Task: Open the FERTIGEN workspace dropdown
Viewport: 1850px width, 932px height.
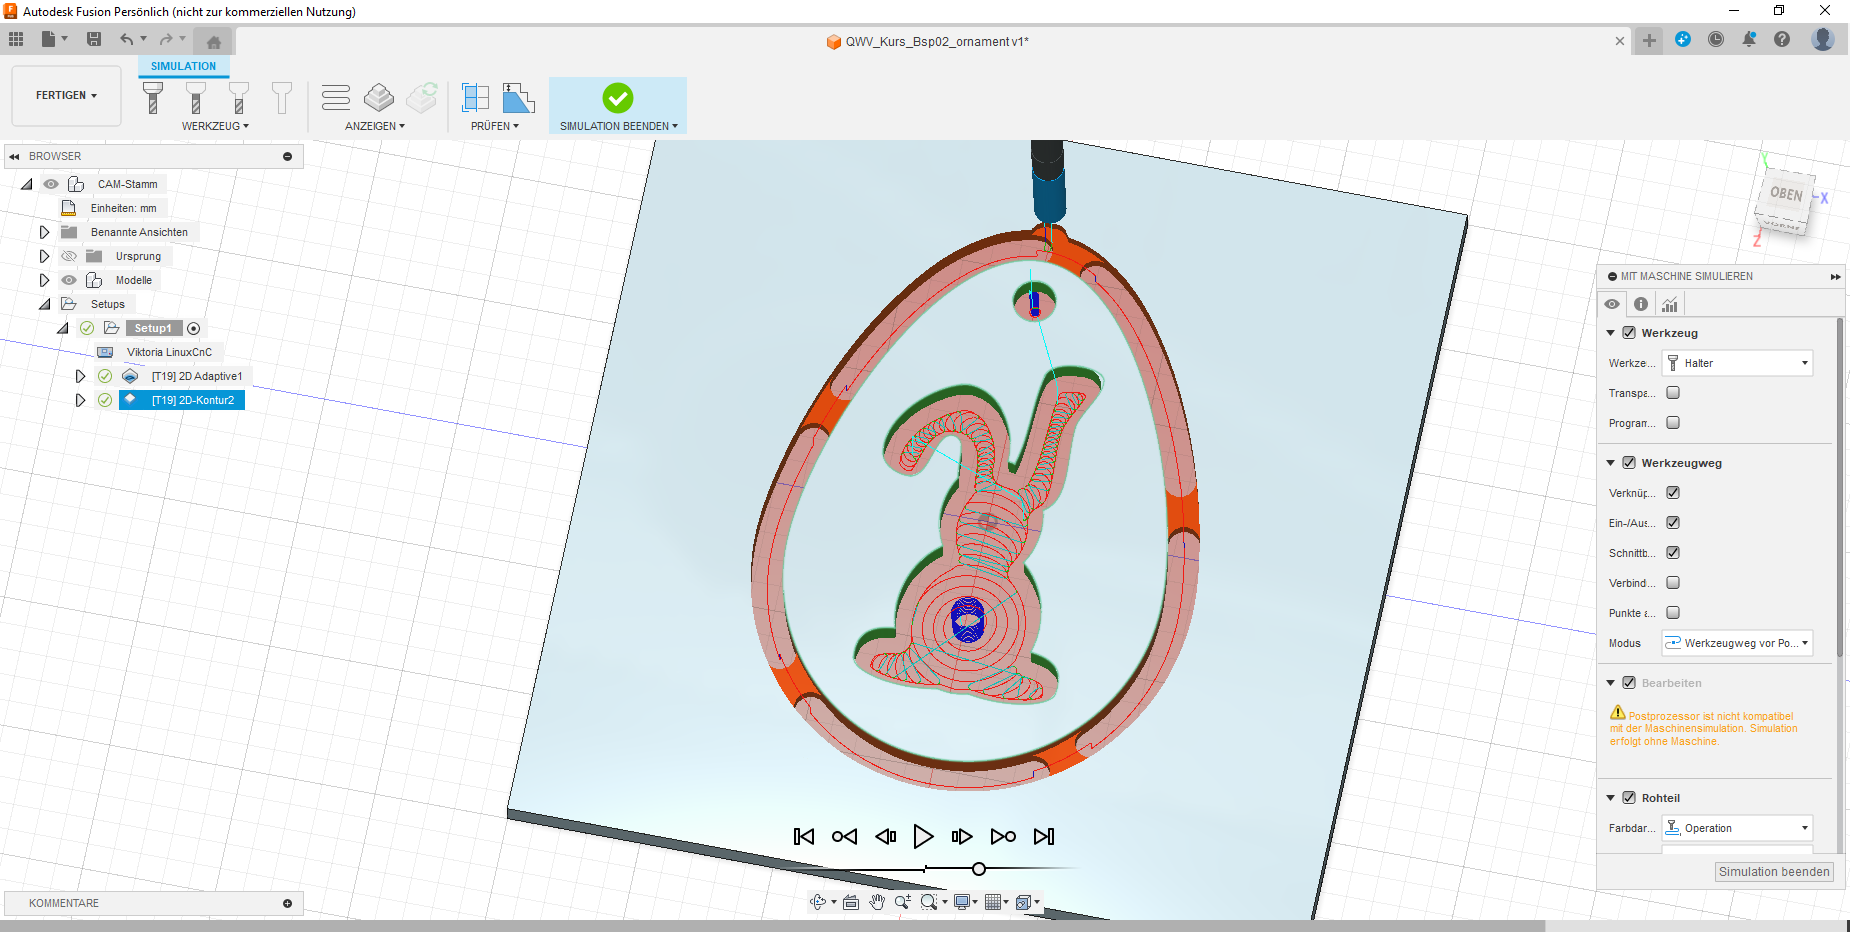Action: coord(66,96)
